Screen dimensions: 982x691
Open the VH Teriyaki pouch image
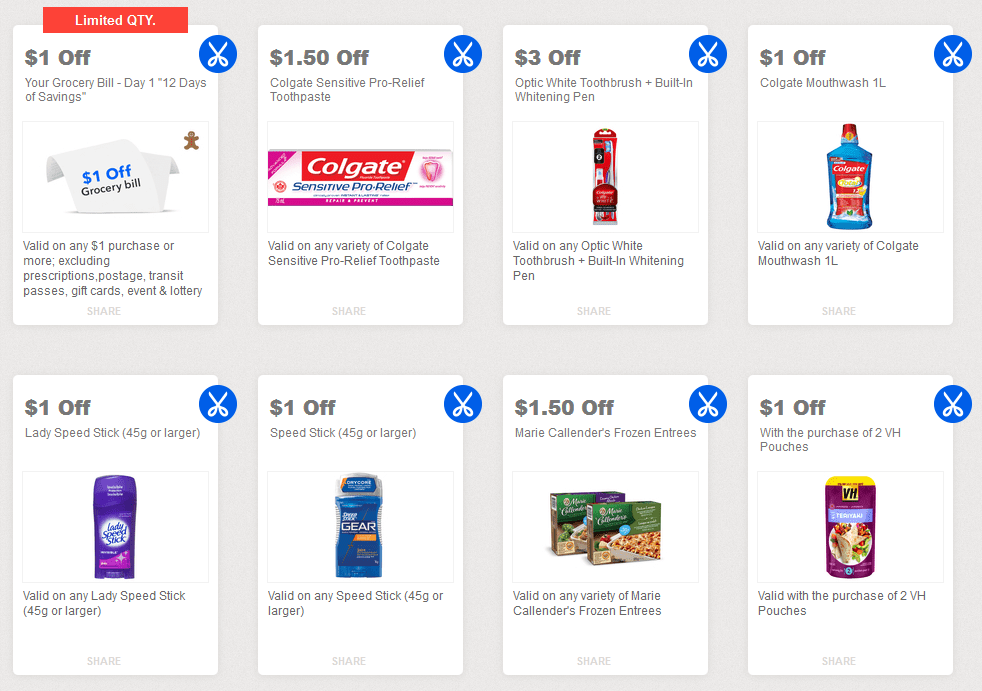point(850,527)
